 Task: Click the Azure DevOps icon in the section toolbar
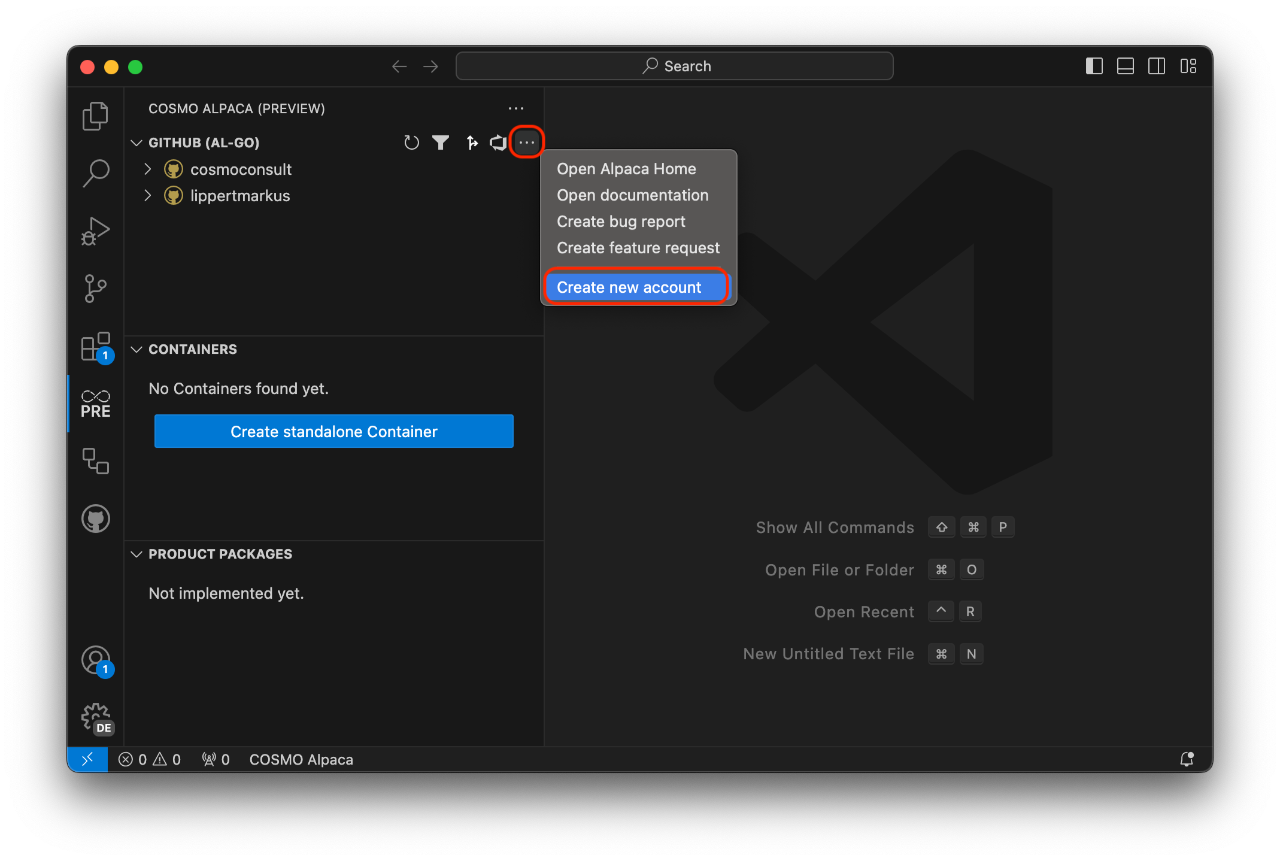[x=499, y=142]
